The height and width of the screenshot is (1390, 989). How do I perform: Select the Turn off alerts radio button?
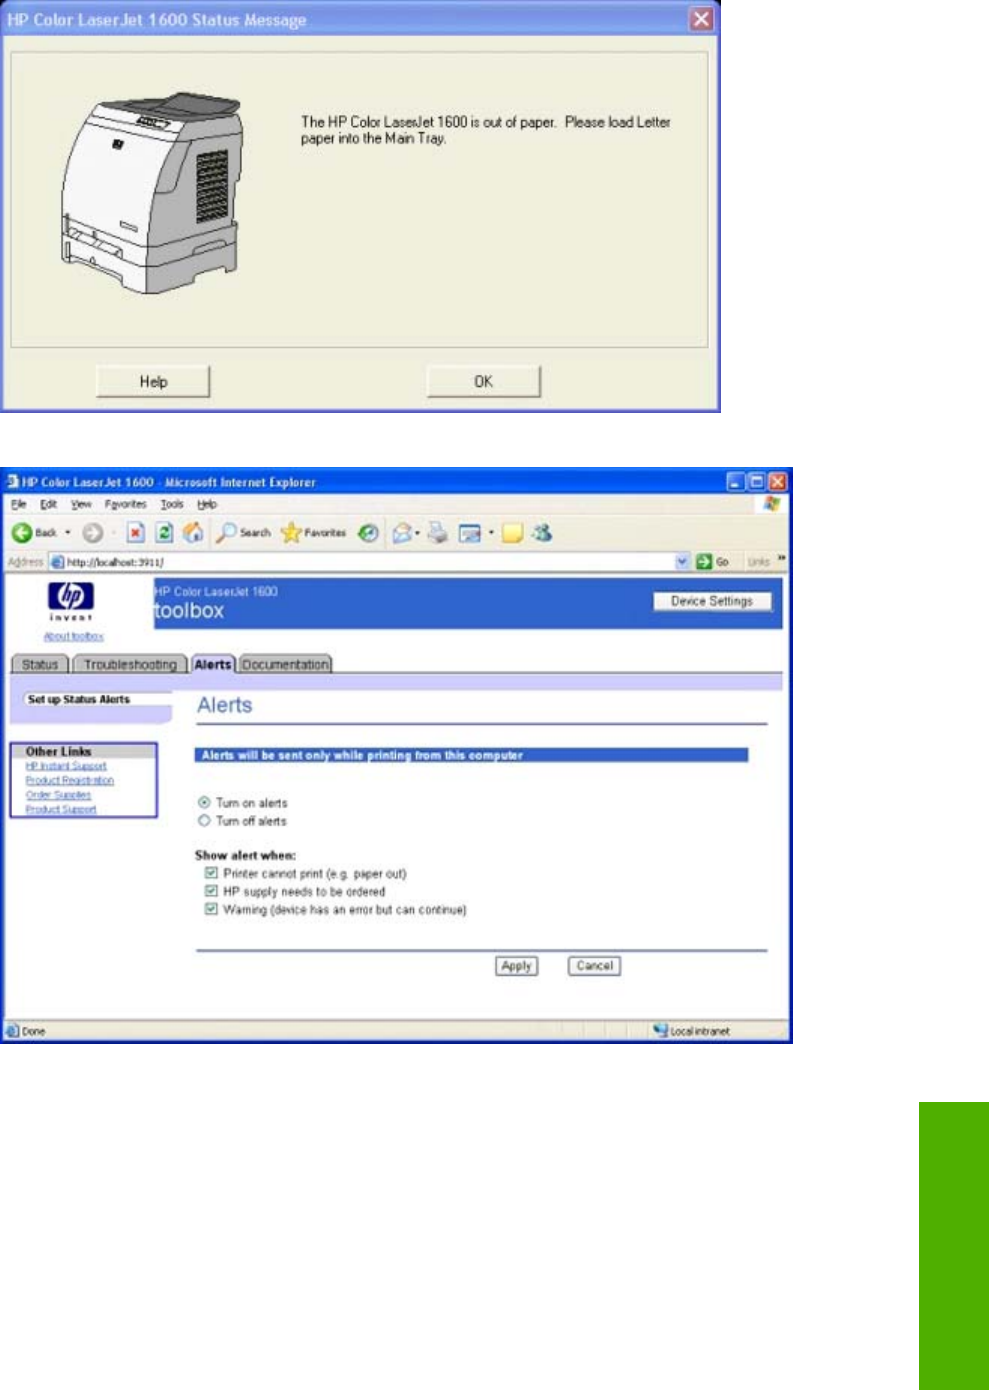204,821
